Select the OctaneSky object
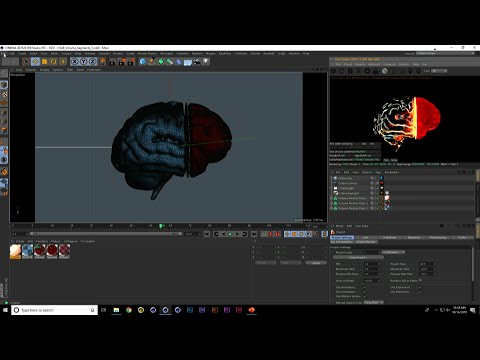This screenshot has height=360, width=480. [345, 178]
